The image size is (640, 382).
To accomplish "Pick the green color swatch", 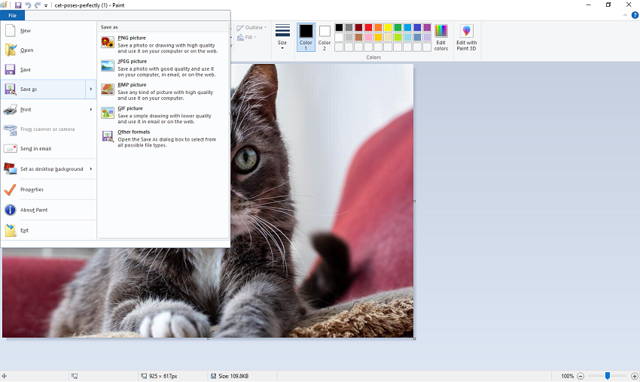I will point(398,27).
